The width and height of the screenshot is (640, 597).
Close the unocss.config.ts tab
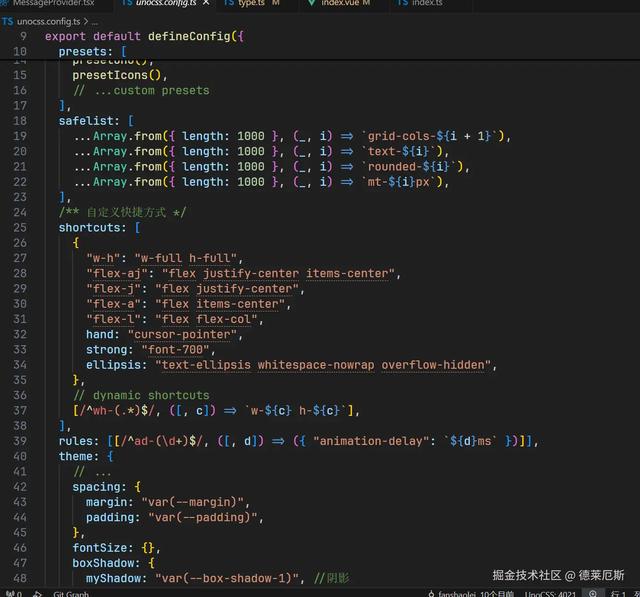click(206, 3)
